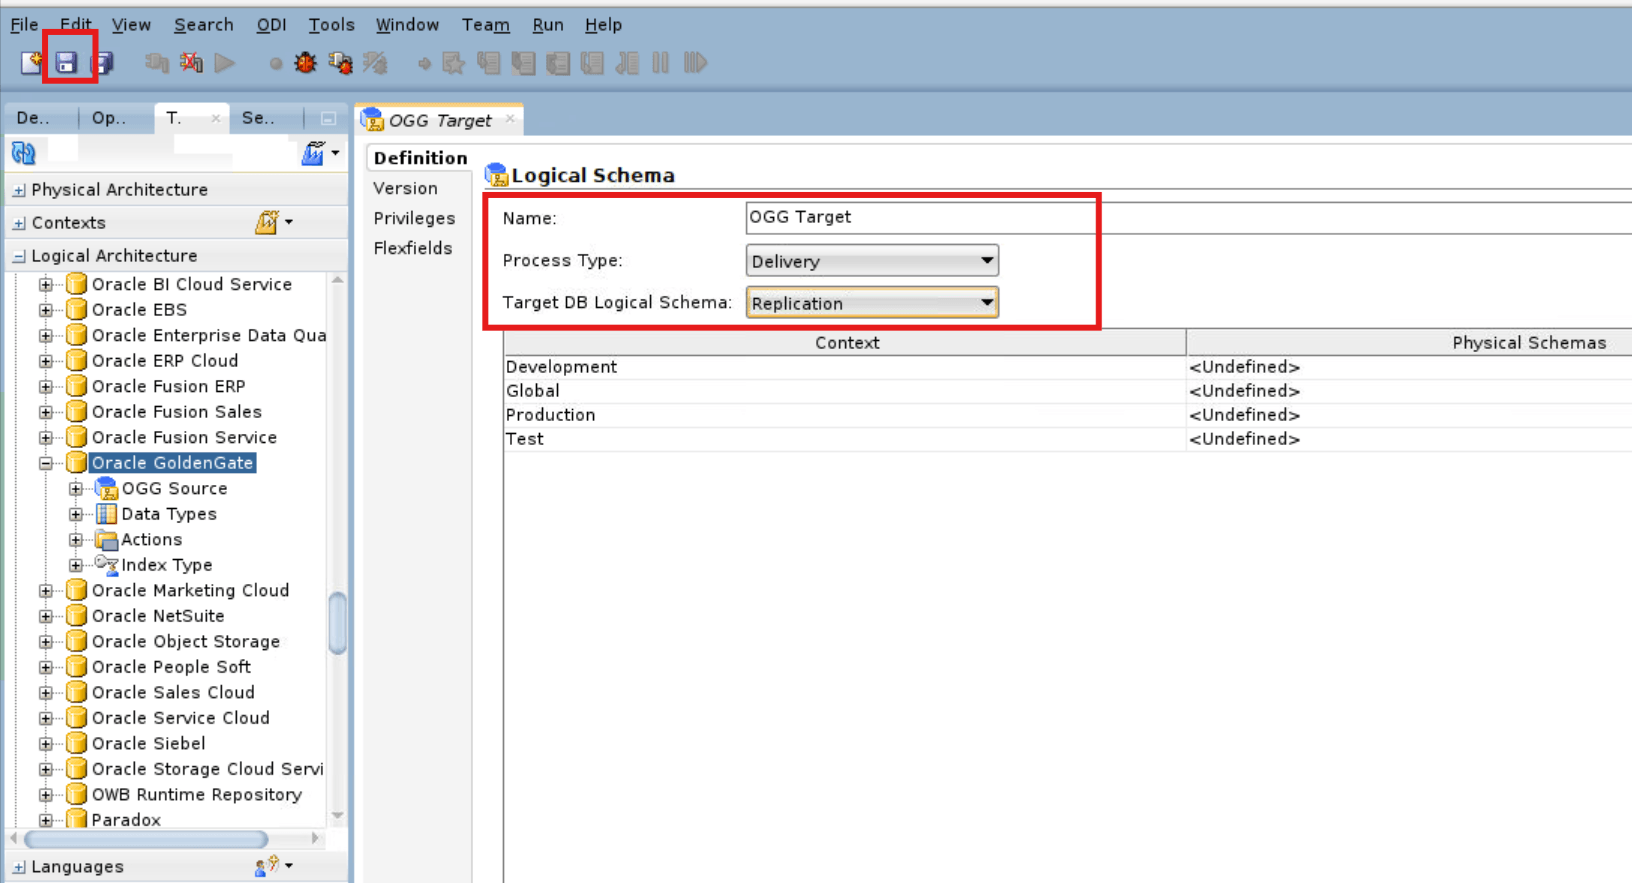Viewport: 1632px width, 883px height.
Task: Open the Team menu
Action: [485, 25]
